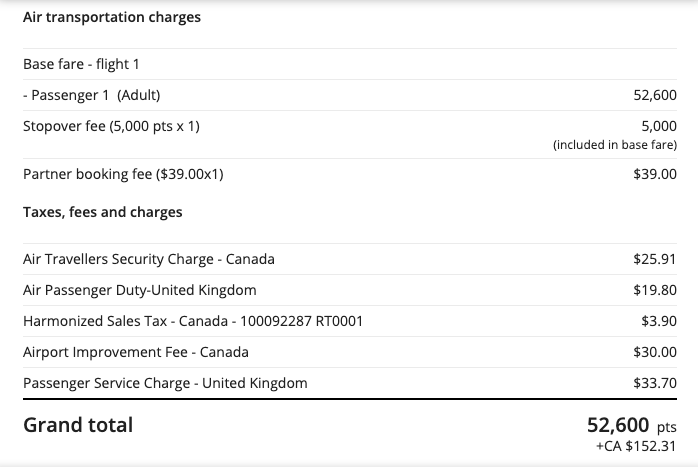Select the $39.00 partner booking amount
Image resolution: width=698 pixels, height=467 pixels.
click(655, 173)
